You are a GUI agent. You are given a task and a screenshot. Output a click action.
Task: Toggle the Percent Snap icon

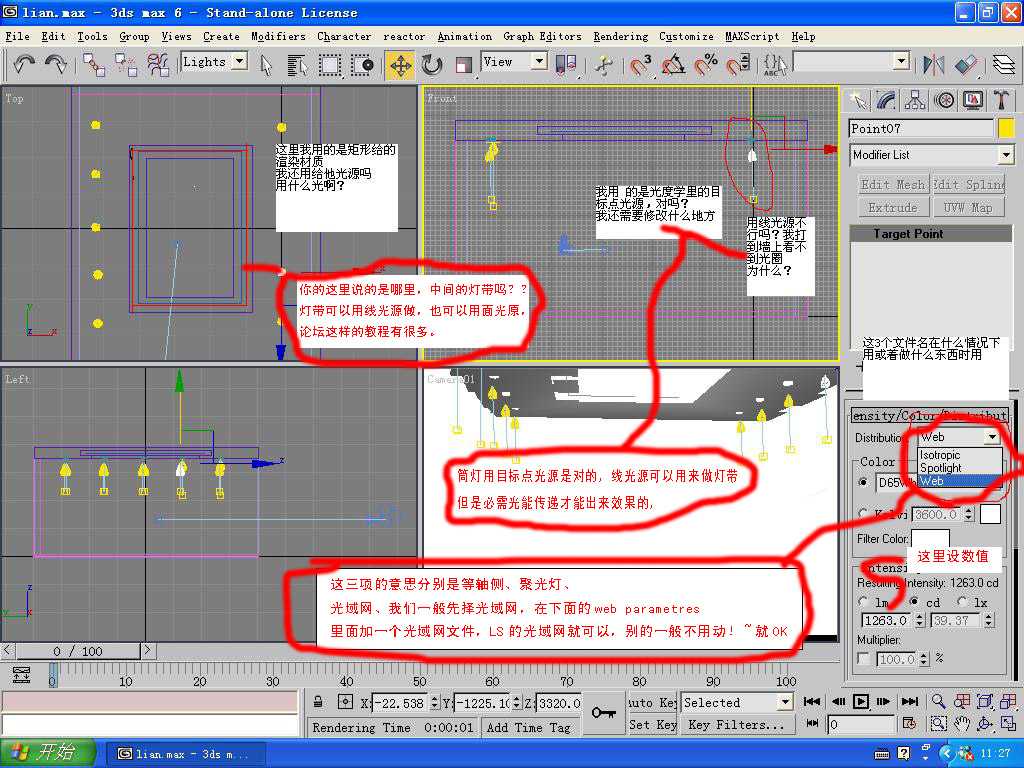(x=706, y=65)
